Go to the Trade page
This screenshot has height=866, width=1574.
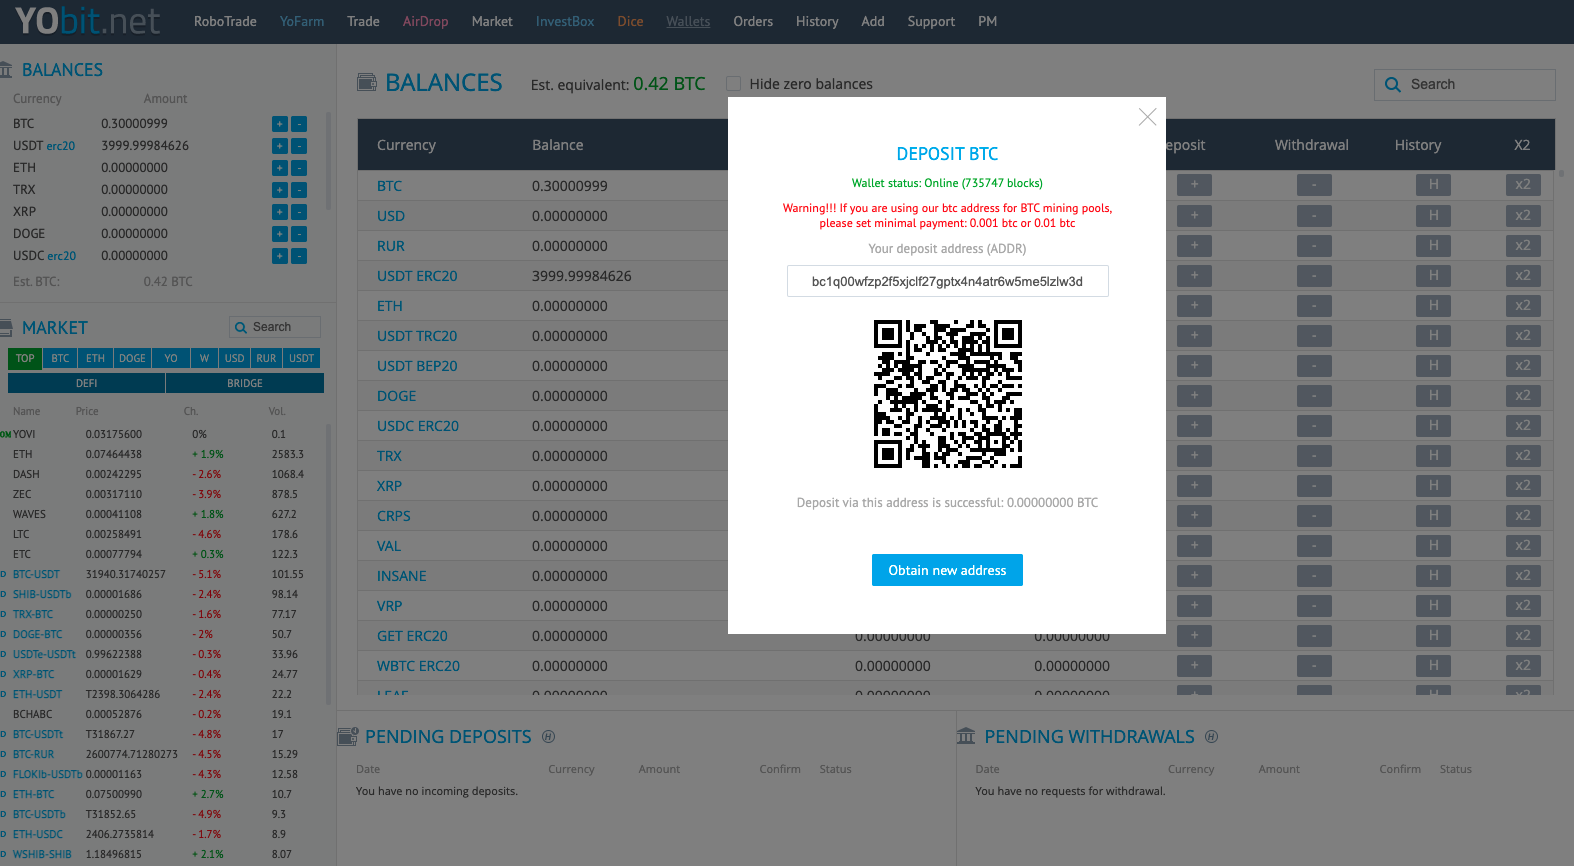coord(363,21)
